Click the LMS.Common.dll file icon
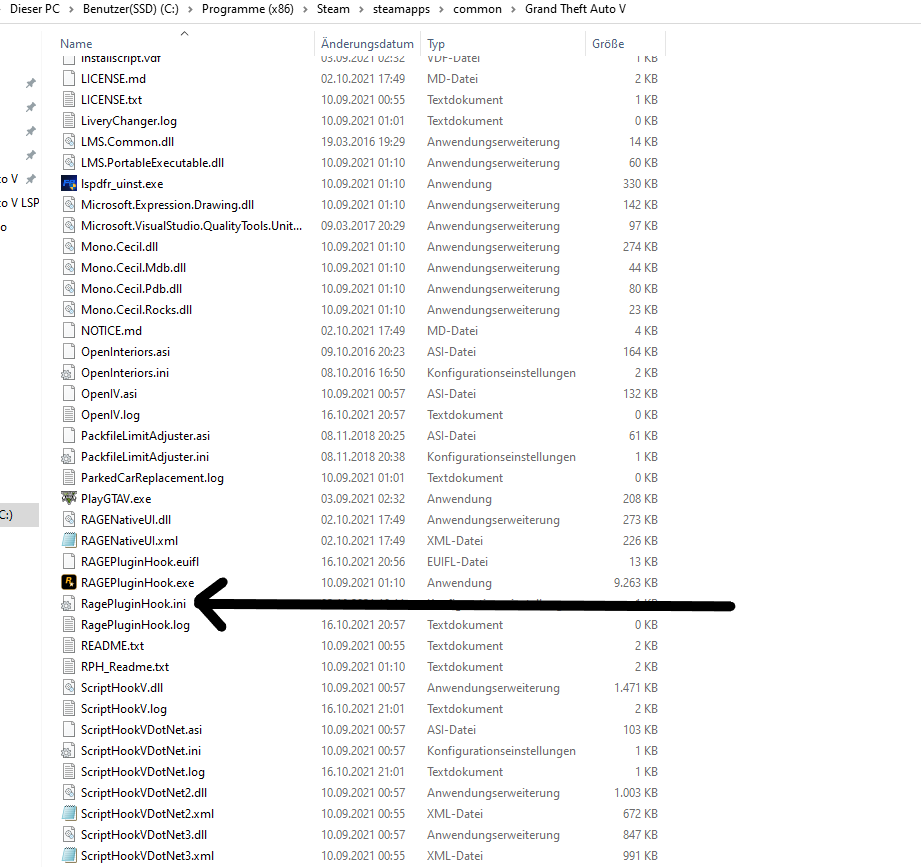This screenshot has width=921, height=867. (69, 142)
